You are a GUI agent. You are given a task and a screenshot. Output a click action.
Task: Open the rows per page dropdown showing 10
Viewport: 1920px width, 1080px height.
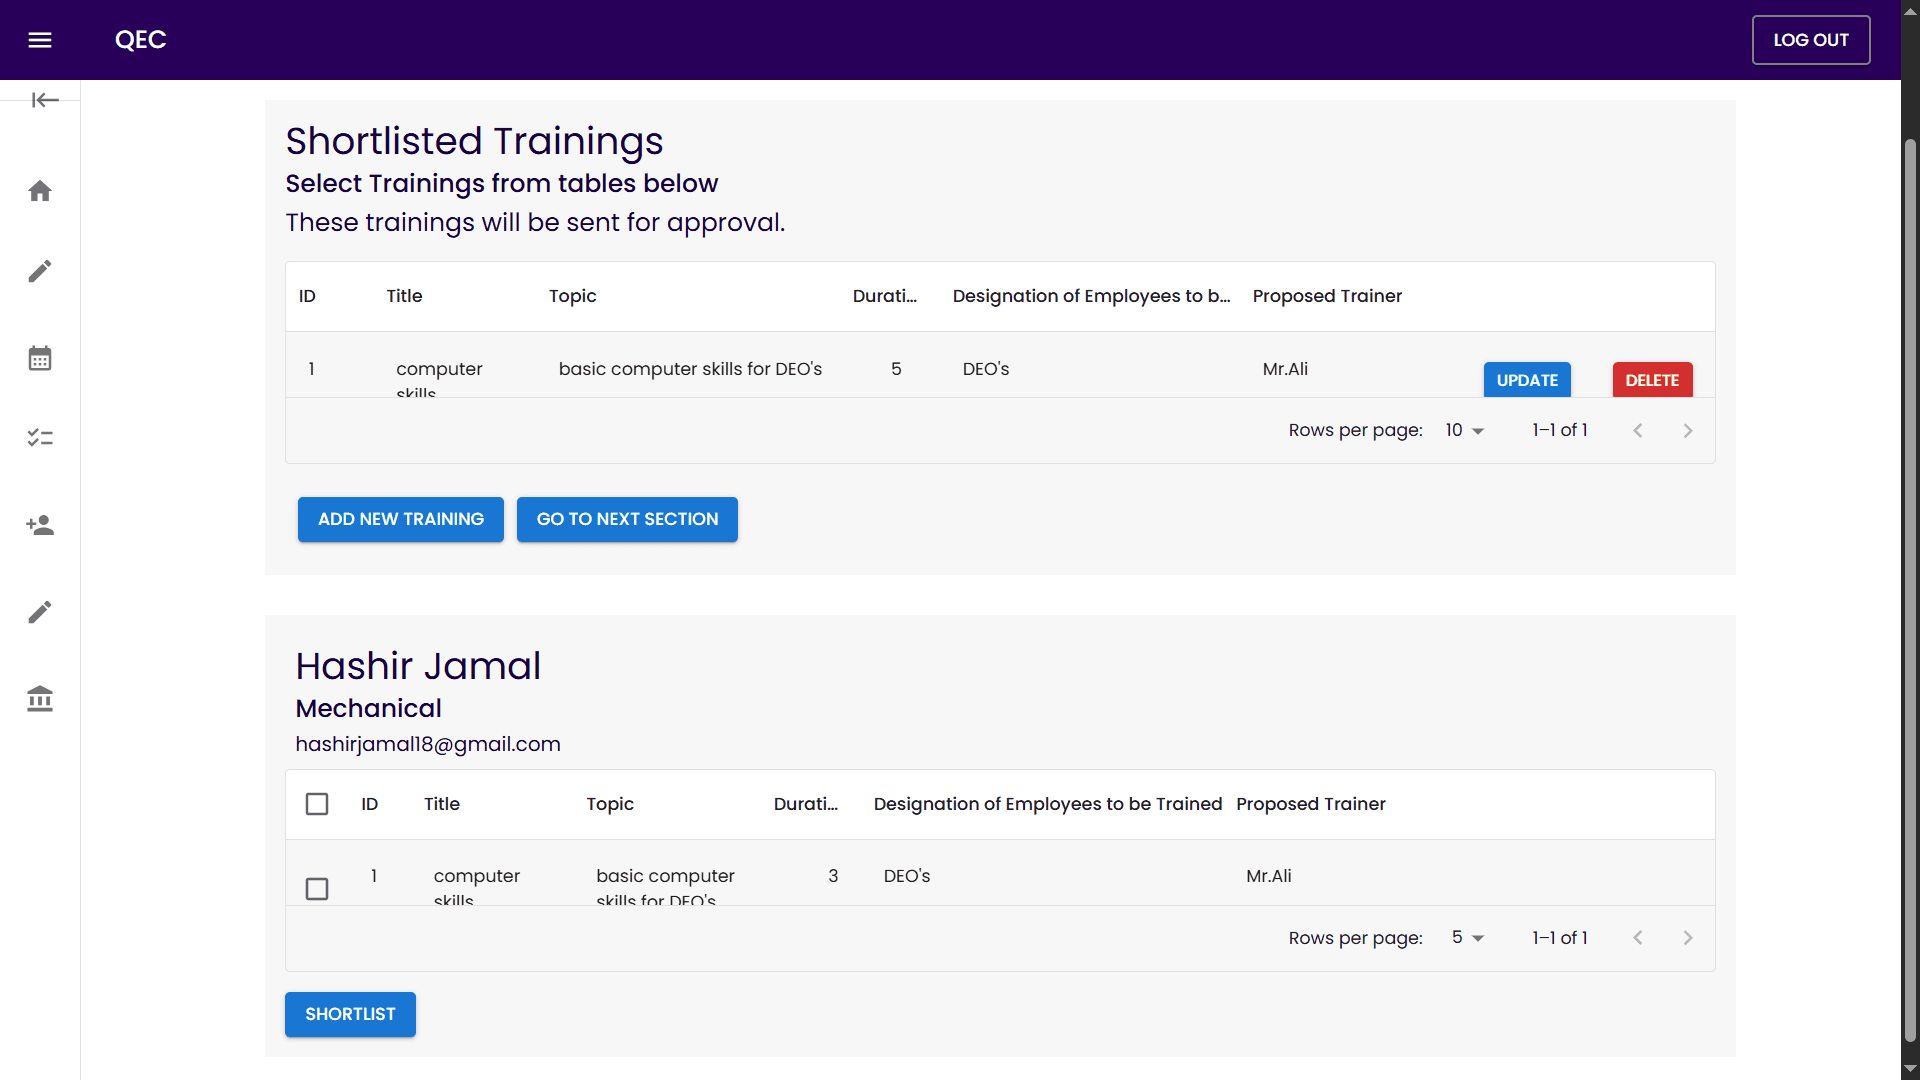point(1463,430)
